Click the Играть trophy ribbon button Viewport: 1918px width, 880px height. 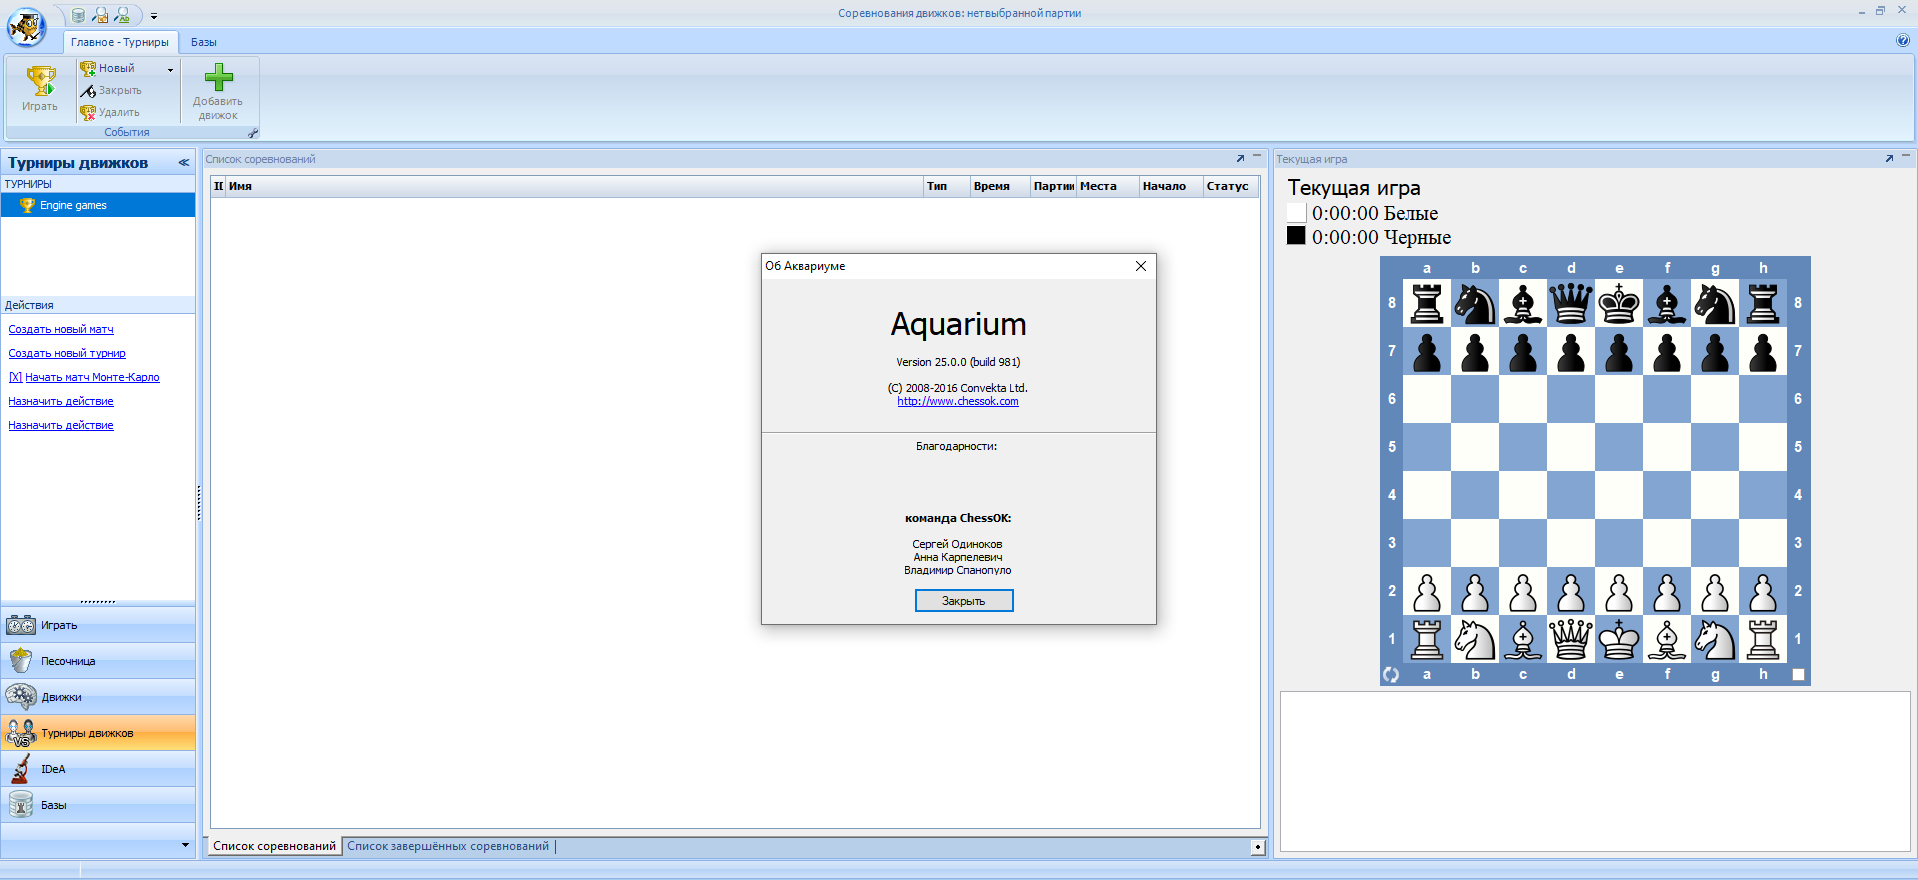coord(40,89)
